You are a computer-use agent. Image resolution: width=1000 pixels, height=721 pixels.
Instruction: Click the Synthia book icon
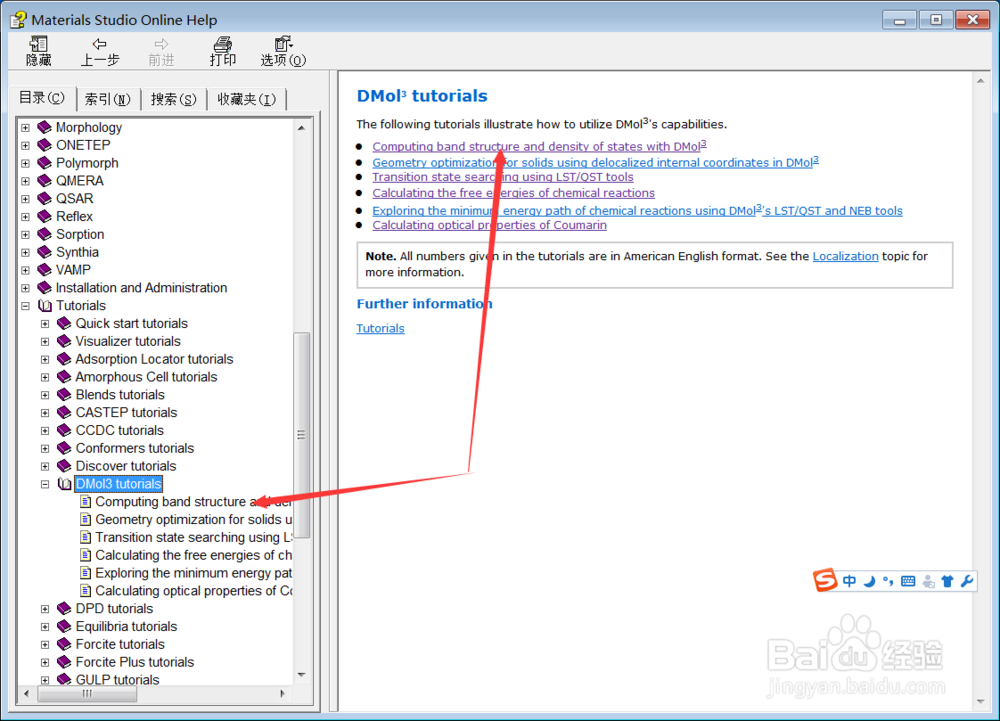point(44,252)
